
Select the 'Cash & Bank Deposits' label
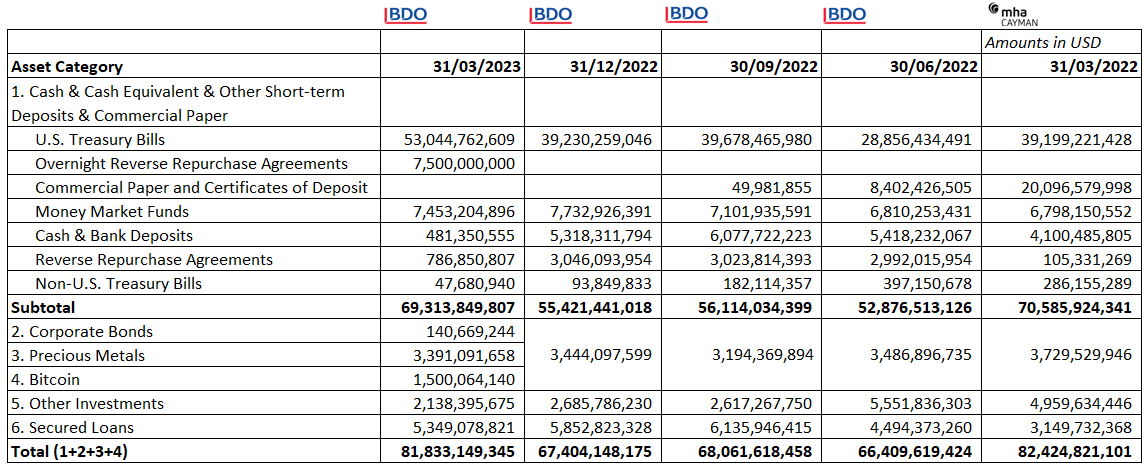point(114,235)
